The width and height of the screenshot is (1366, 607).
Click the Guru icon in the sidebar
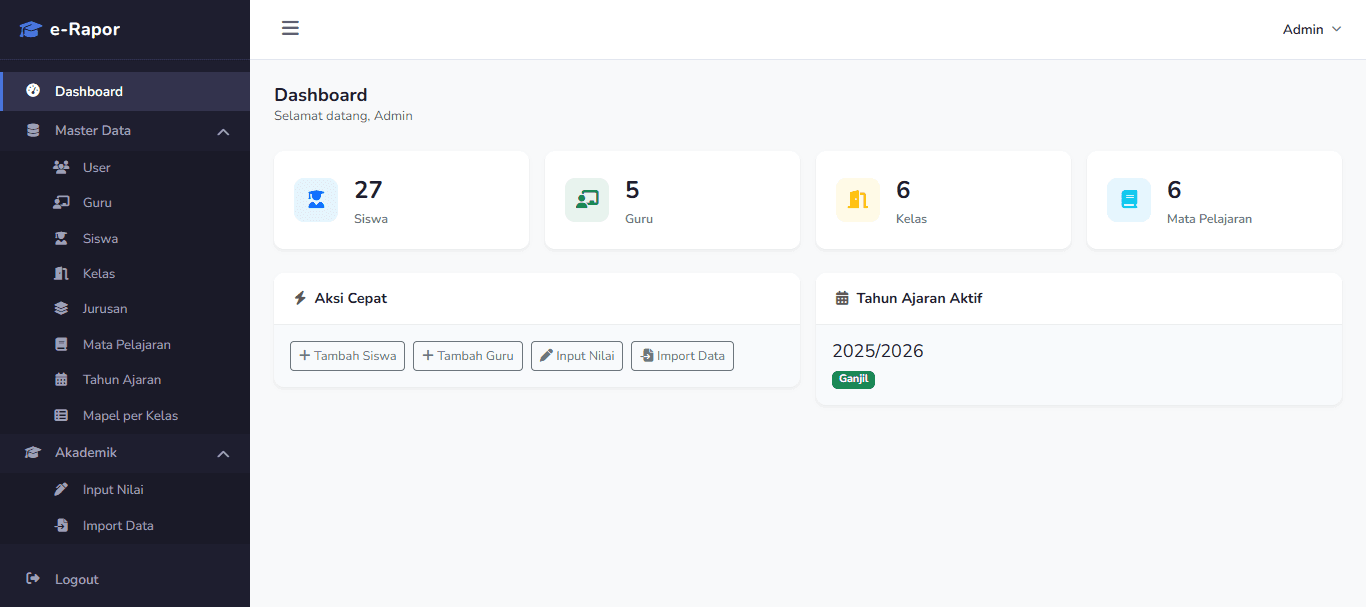(x=63, y=202)
